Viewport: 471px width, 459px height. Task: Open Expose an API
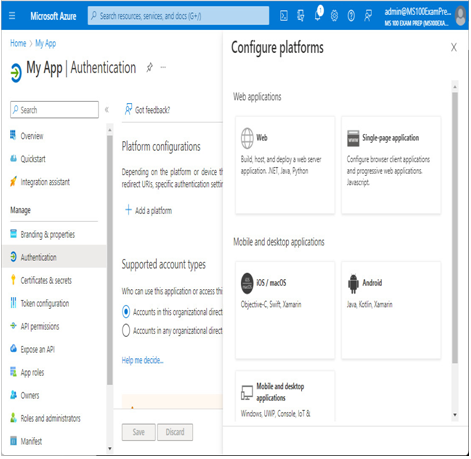pyautogui.click(x=37, y=349)
